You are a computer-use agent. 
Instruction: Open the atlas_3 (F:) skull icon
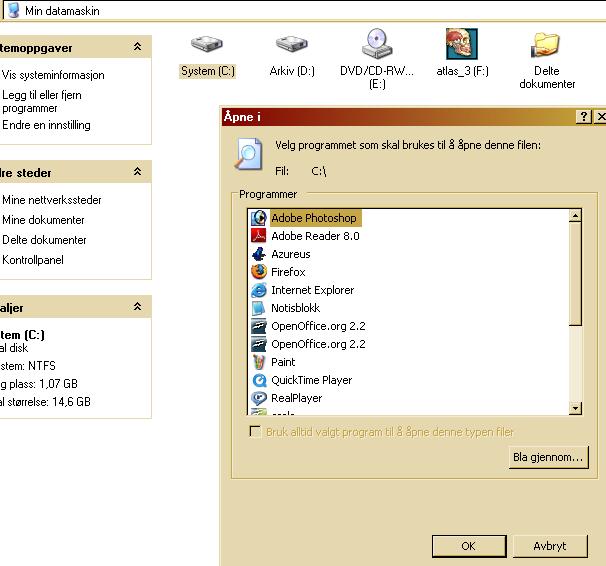(462, 44)
